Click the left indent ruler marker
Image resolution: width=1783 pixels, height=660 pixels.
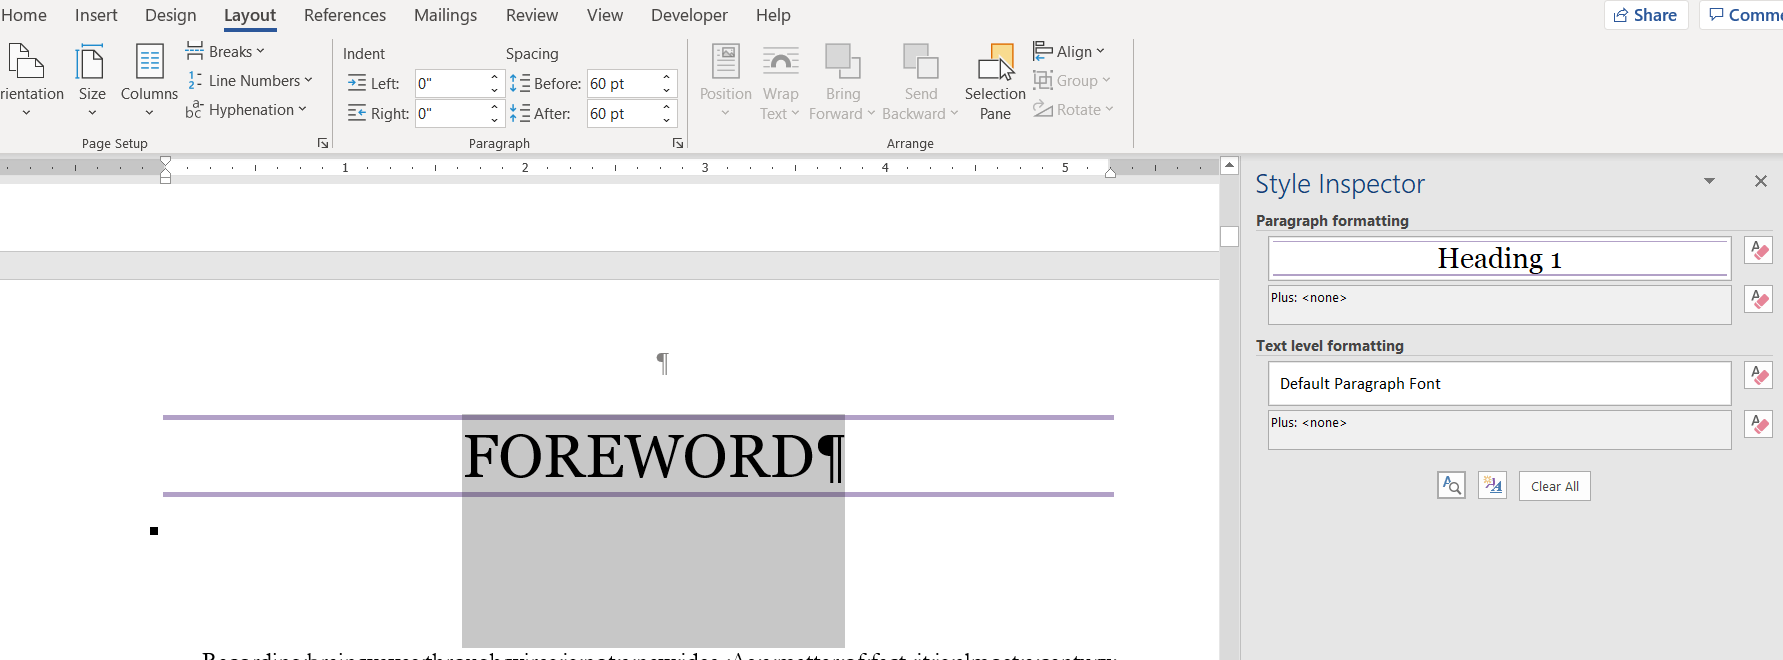point(165,179)
